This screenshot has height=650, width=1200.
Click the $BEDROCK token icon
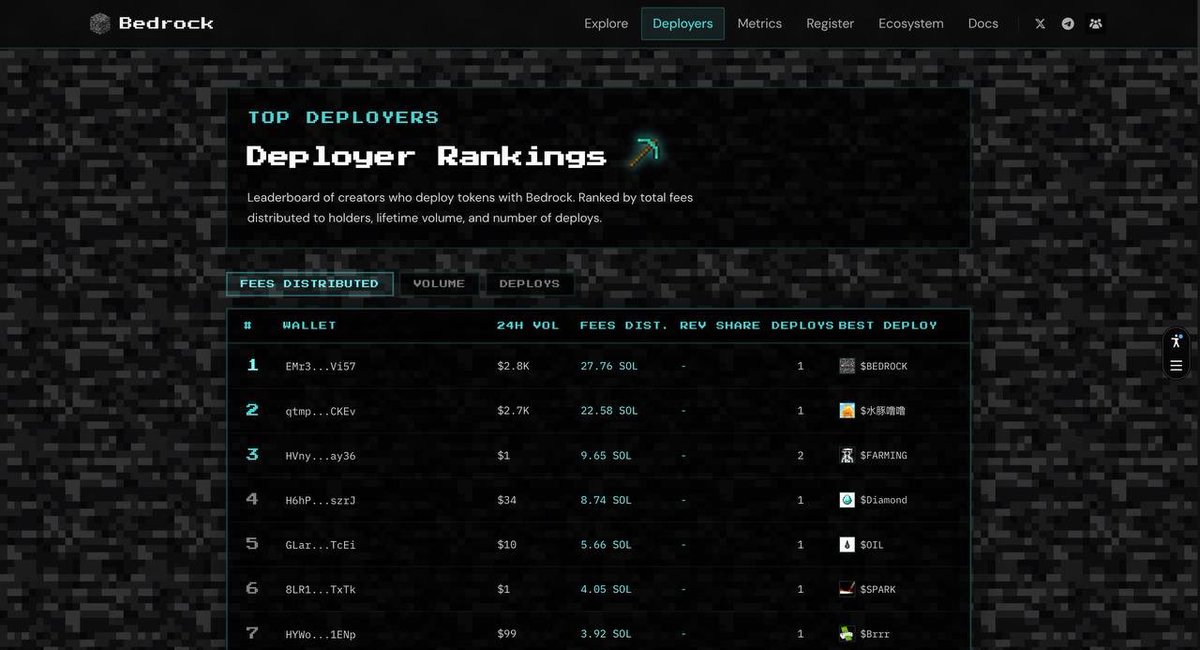[847, 366]
